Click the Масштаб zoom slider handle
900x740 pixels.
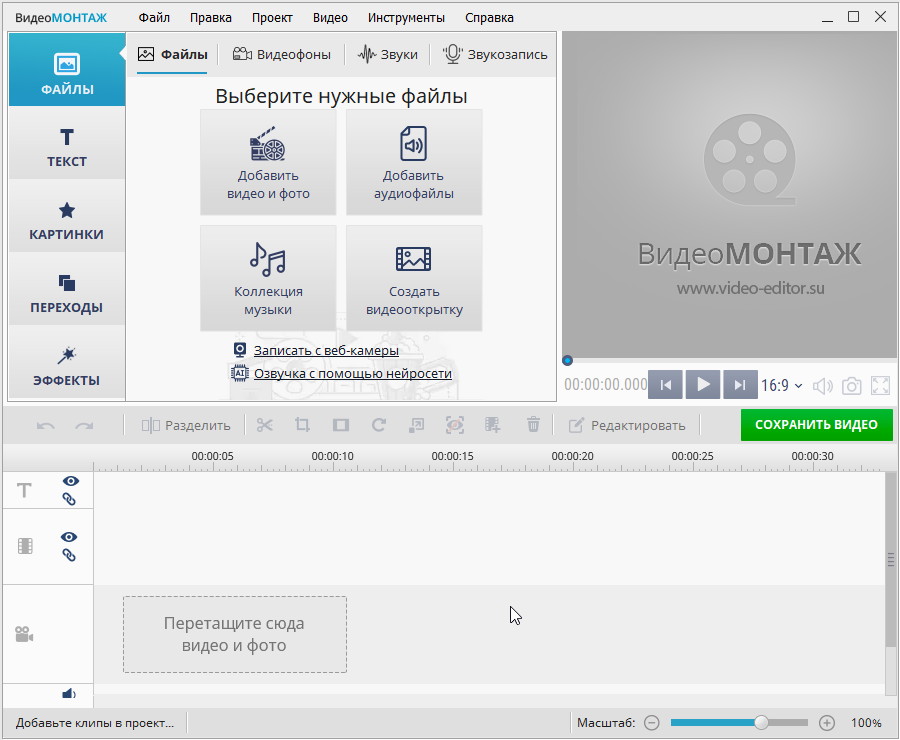coord(761,723)
